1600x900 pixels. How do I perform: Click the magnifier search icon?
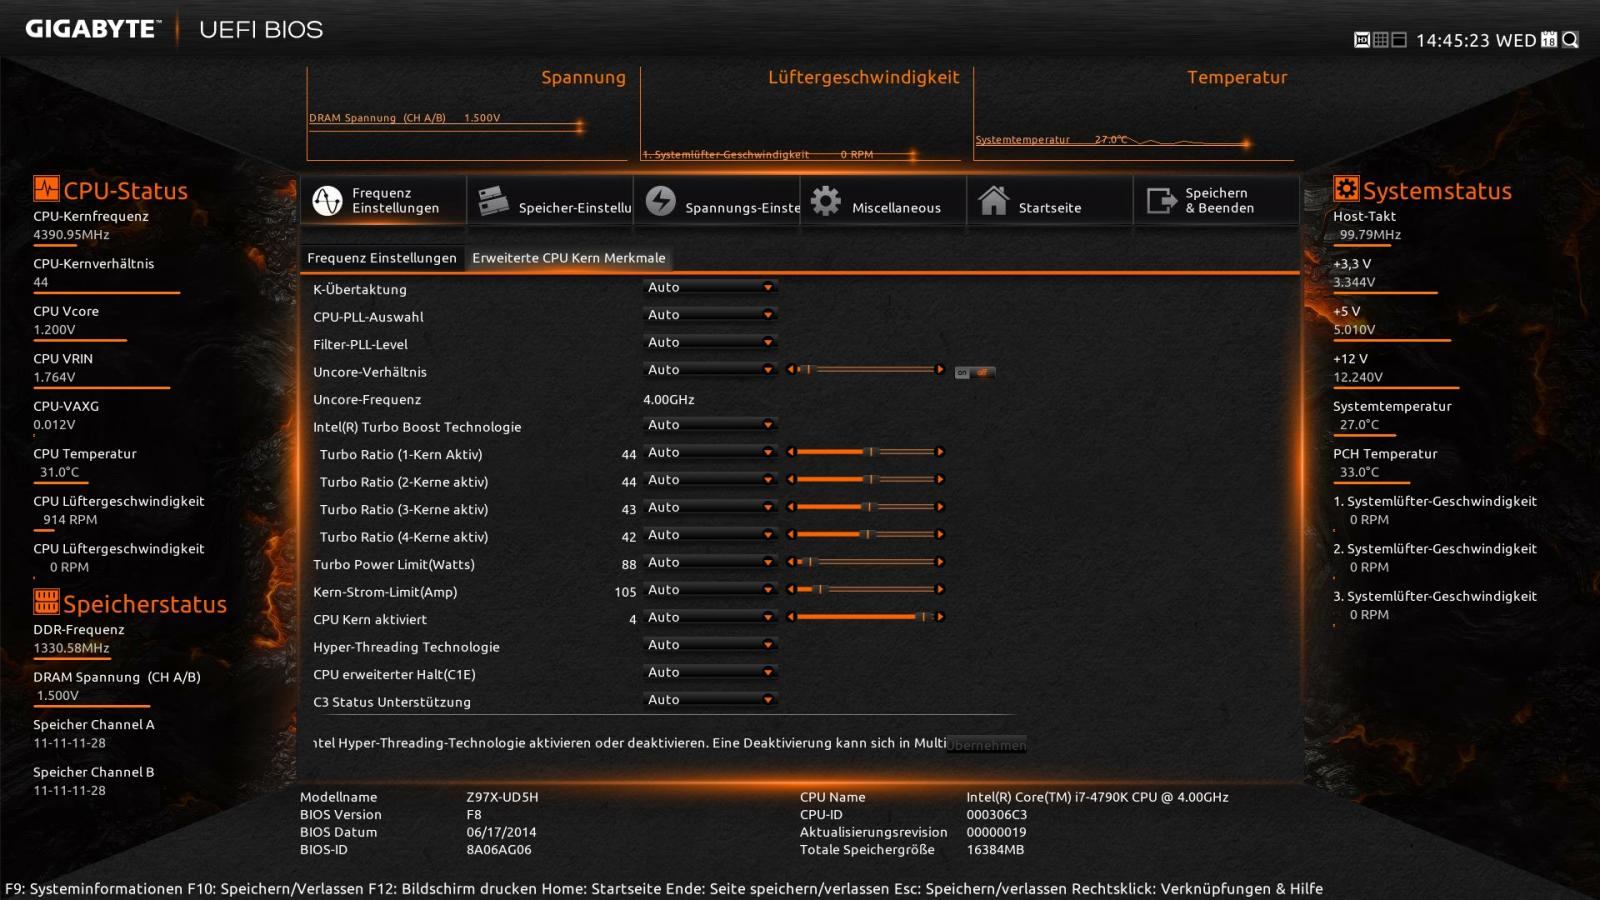1570,40
